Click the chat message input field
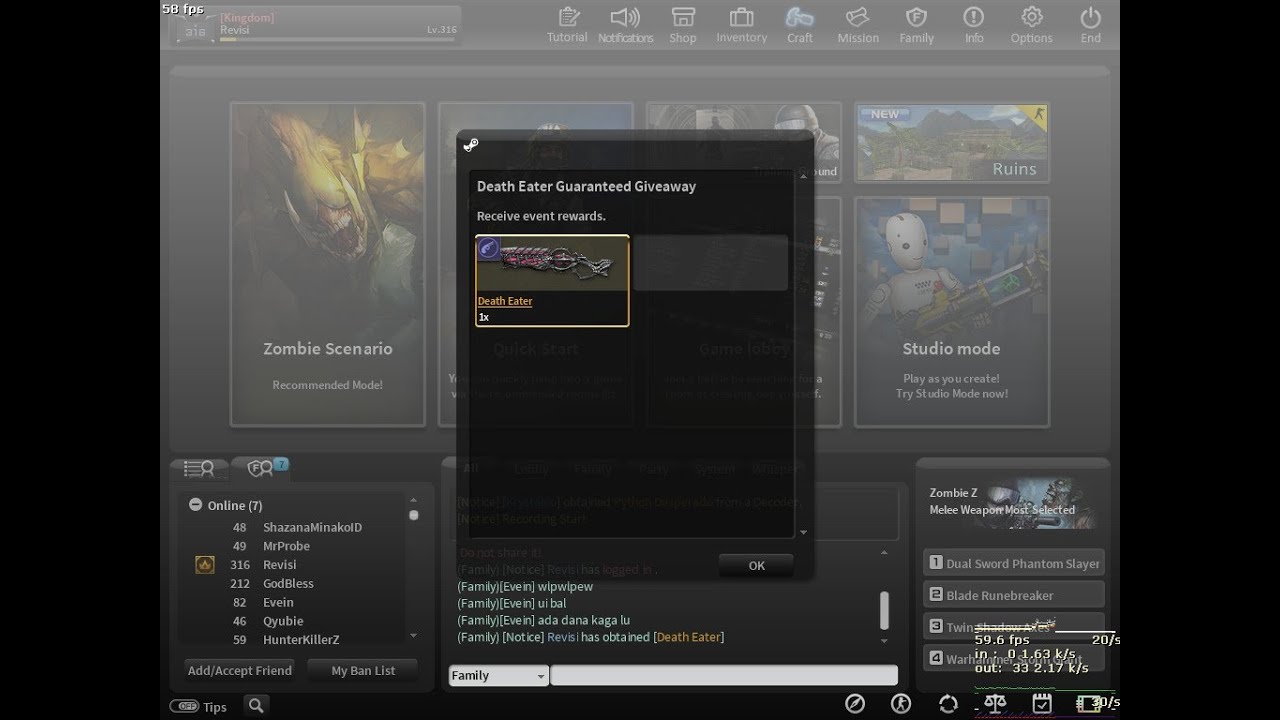The width and height of the screenshot is (1280, 720). coord(723,676)
